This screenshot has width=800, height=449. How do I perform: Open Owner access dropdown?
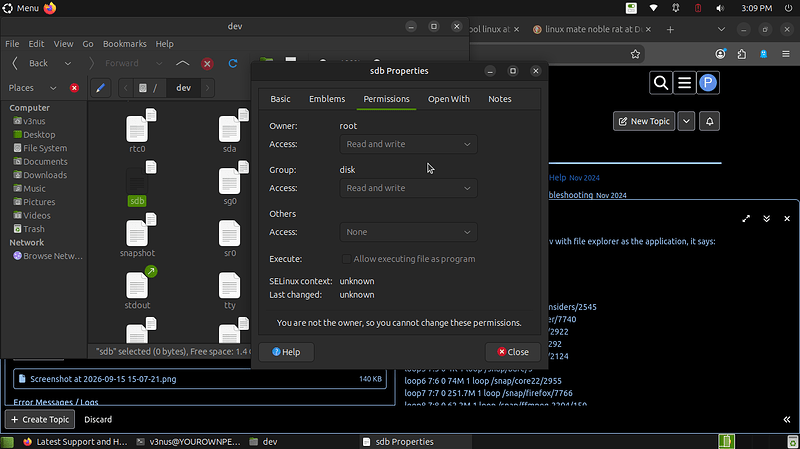pos(408,144)
